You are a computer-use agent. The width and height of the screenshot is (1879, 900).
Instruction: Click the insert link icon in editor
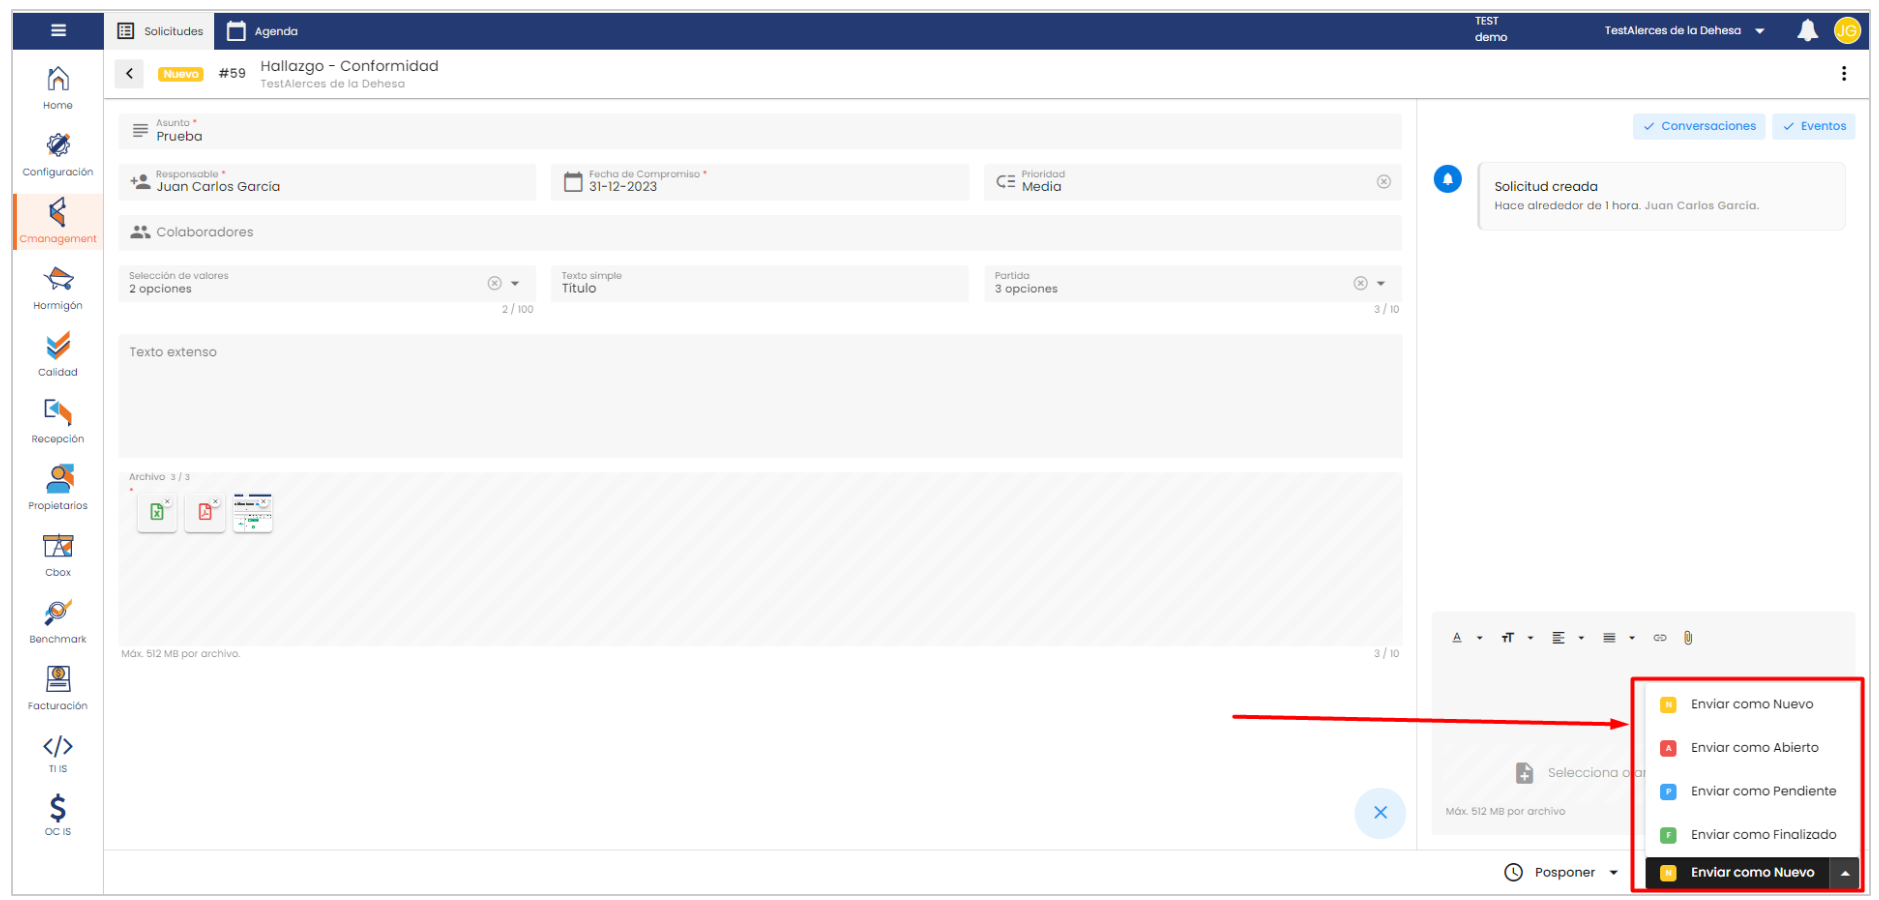click(x=1660, y=638)
